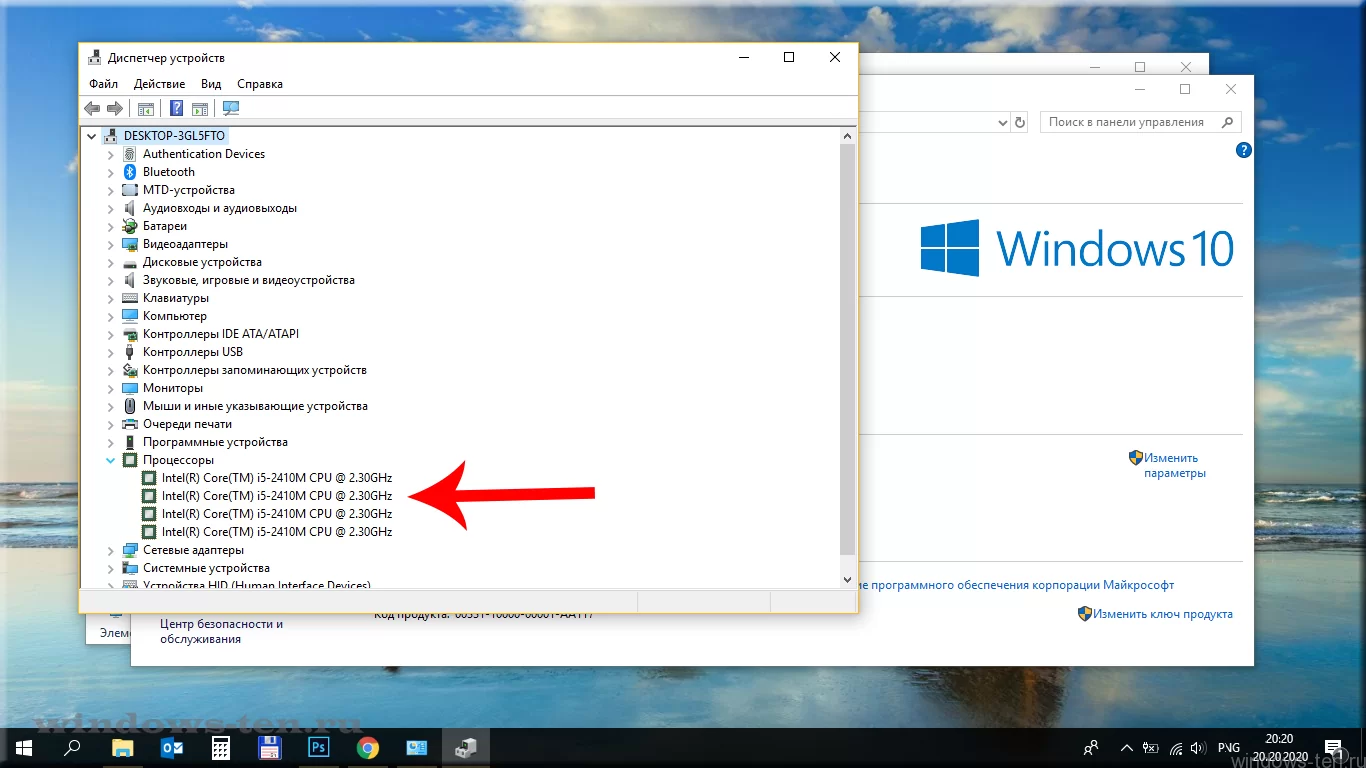
Task: Select the Видеоадаптеры category
Action: (185, 244)
